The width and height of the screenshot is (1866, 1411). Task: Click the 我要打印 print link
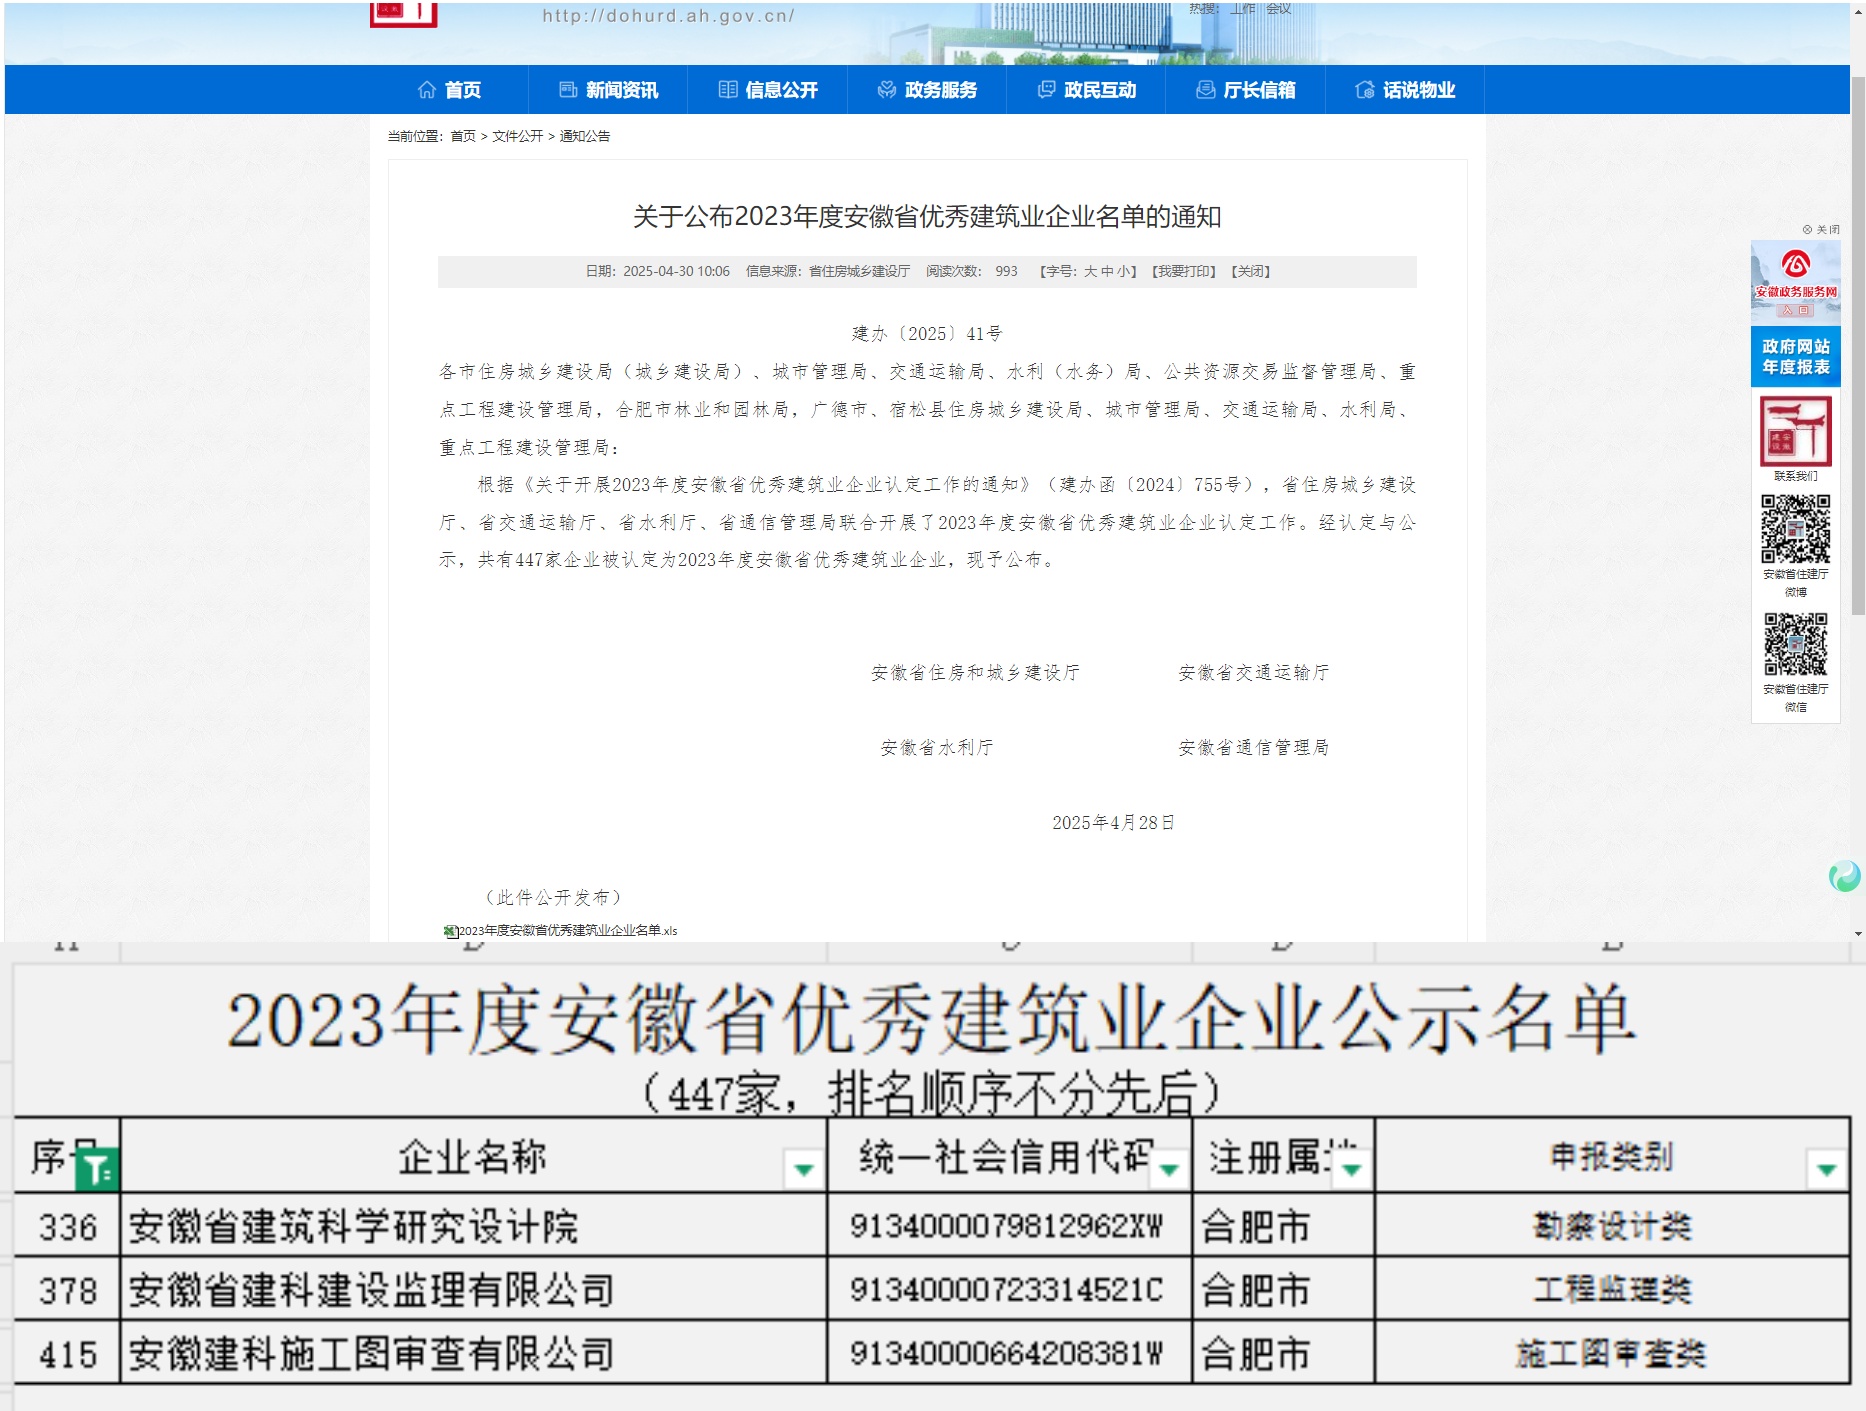click(x=1184, y=271)
